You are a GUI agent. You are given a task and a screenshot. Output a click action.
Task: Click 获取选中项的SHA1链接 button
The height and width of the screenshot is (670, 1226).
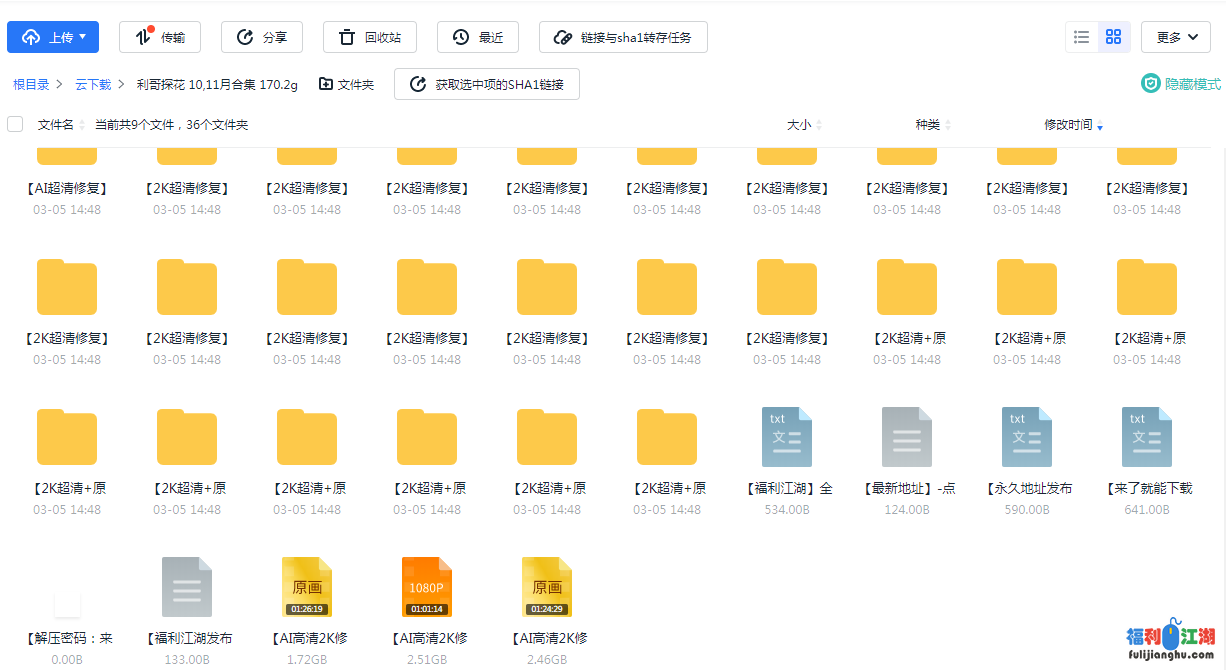[x=487, y=85]
